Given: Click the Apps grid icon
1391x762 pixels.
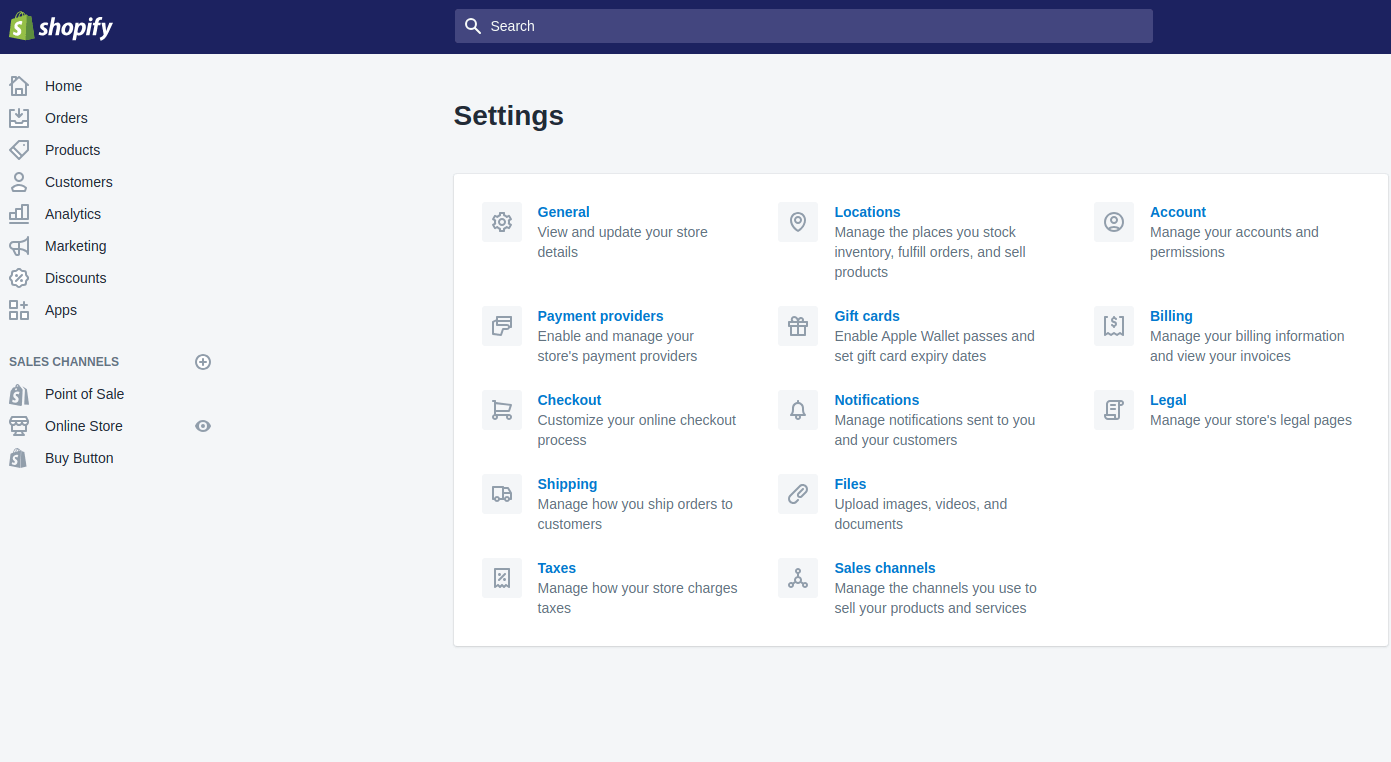Looking at the screenshot, I should tap(19, 310).
